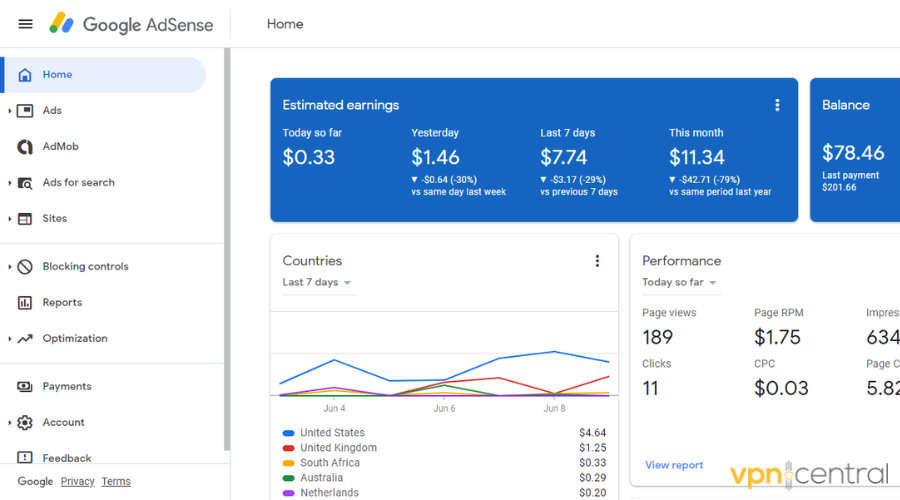Screen dimensions: 900x500
Task: Open Payments via its sidebar icon
Action: click(x=25, y=387)
